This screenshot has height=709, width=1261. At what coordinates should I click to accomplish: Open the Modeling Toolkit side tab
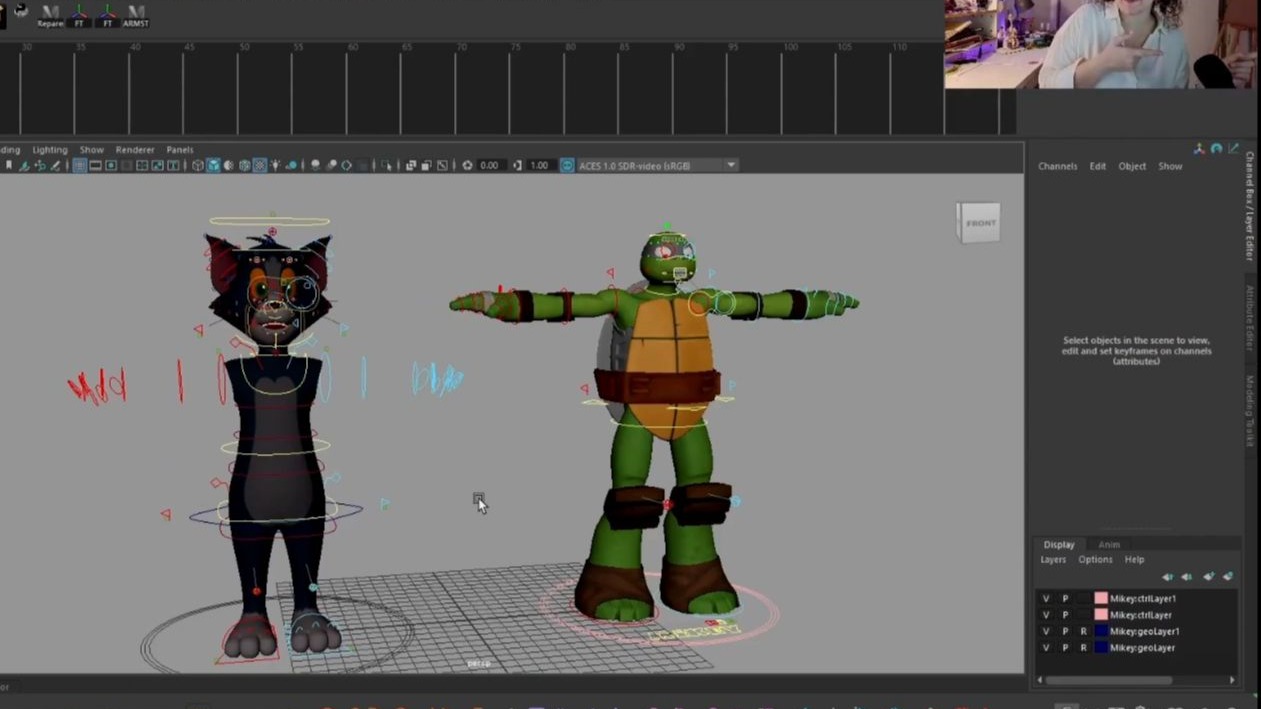(1250, 410)
